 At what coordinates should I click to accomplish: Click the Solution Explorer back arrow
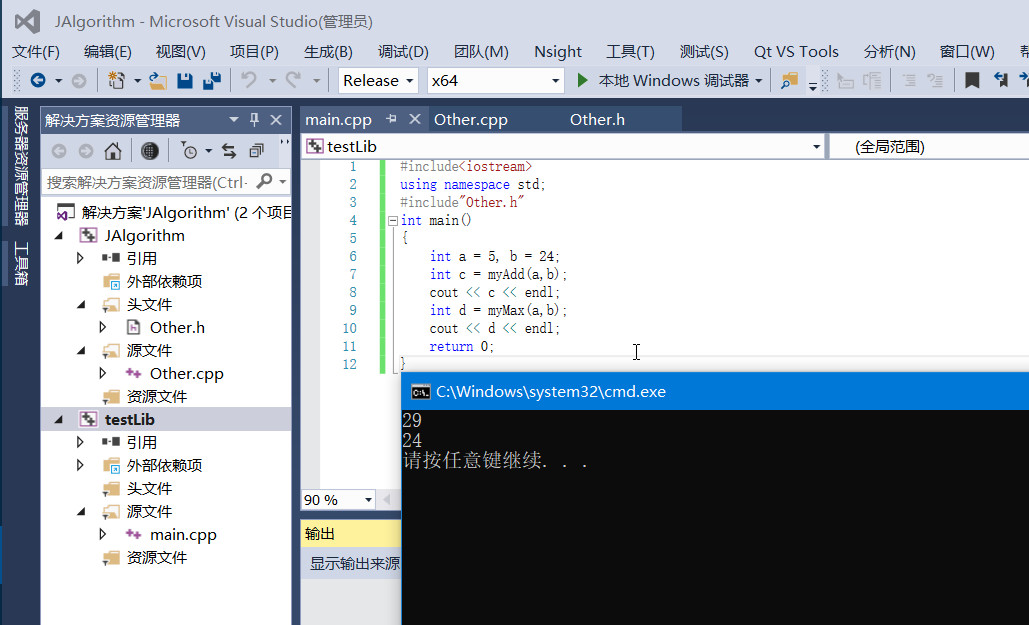59,152
